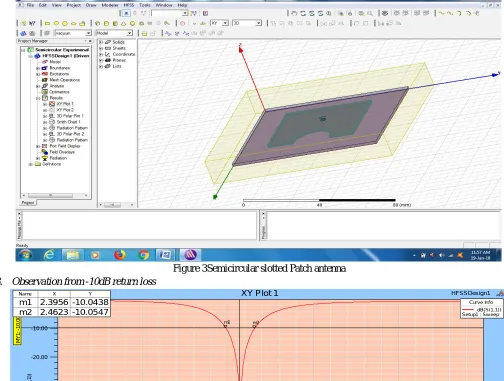Open Internet Explorer from taskbar
Image resolution: width=504 pixels, height=381 pixels.
[x=49, y=255]
